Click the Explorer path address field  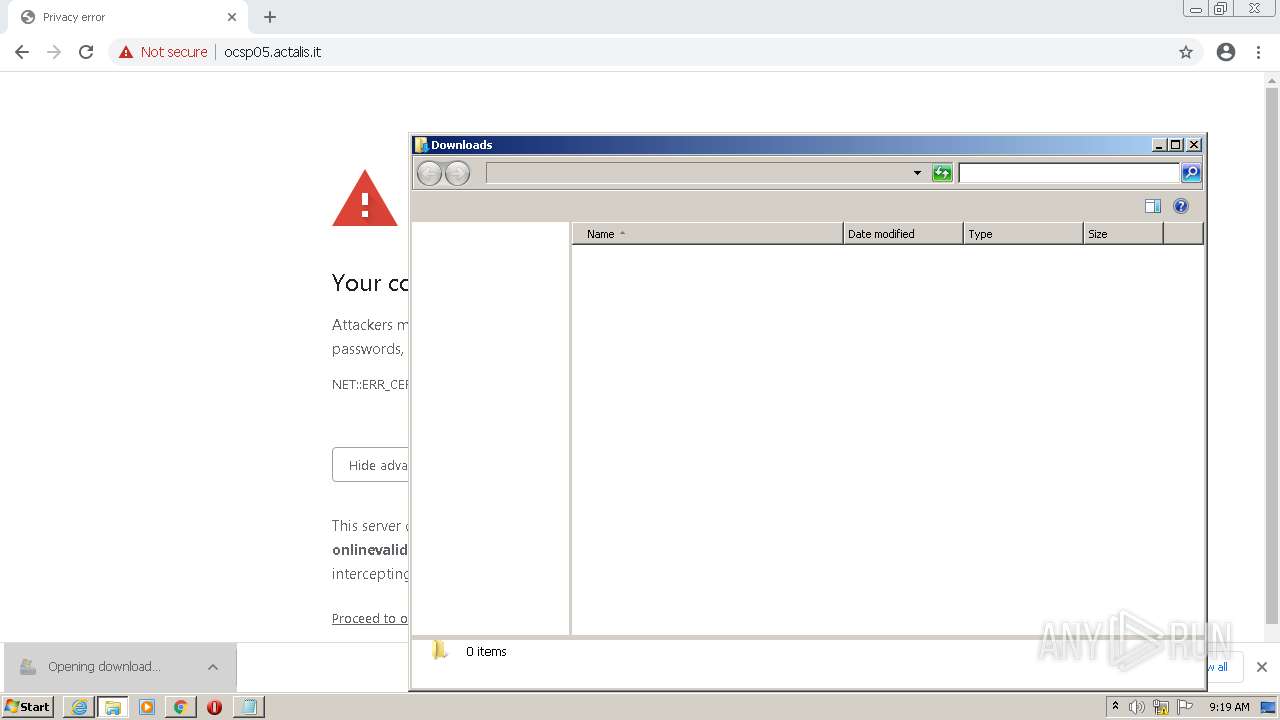[698, 173]
